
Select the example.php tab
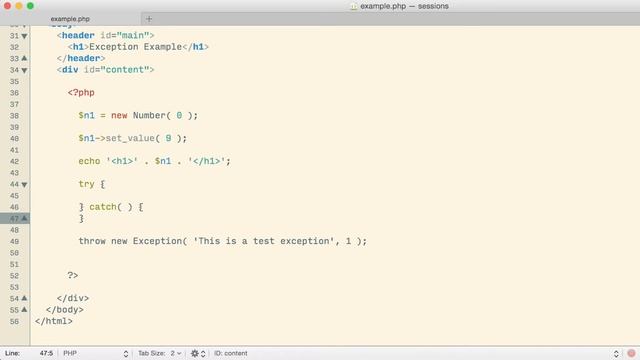point(70,19)
